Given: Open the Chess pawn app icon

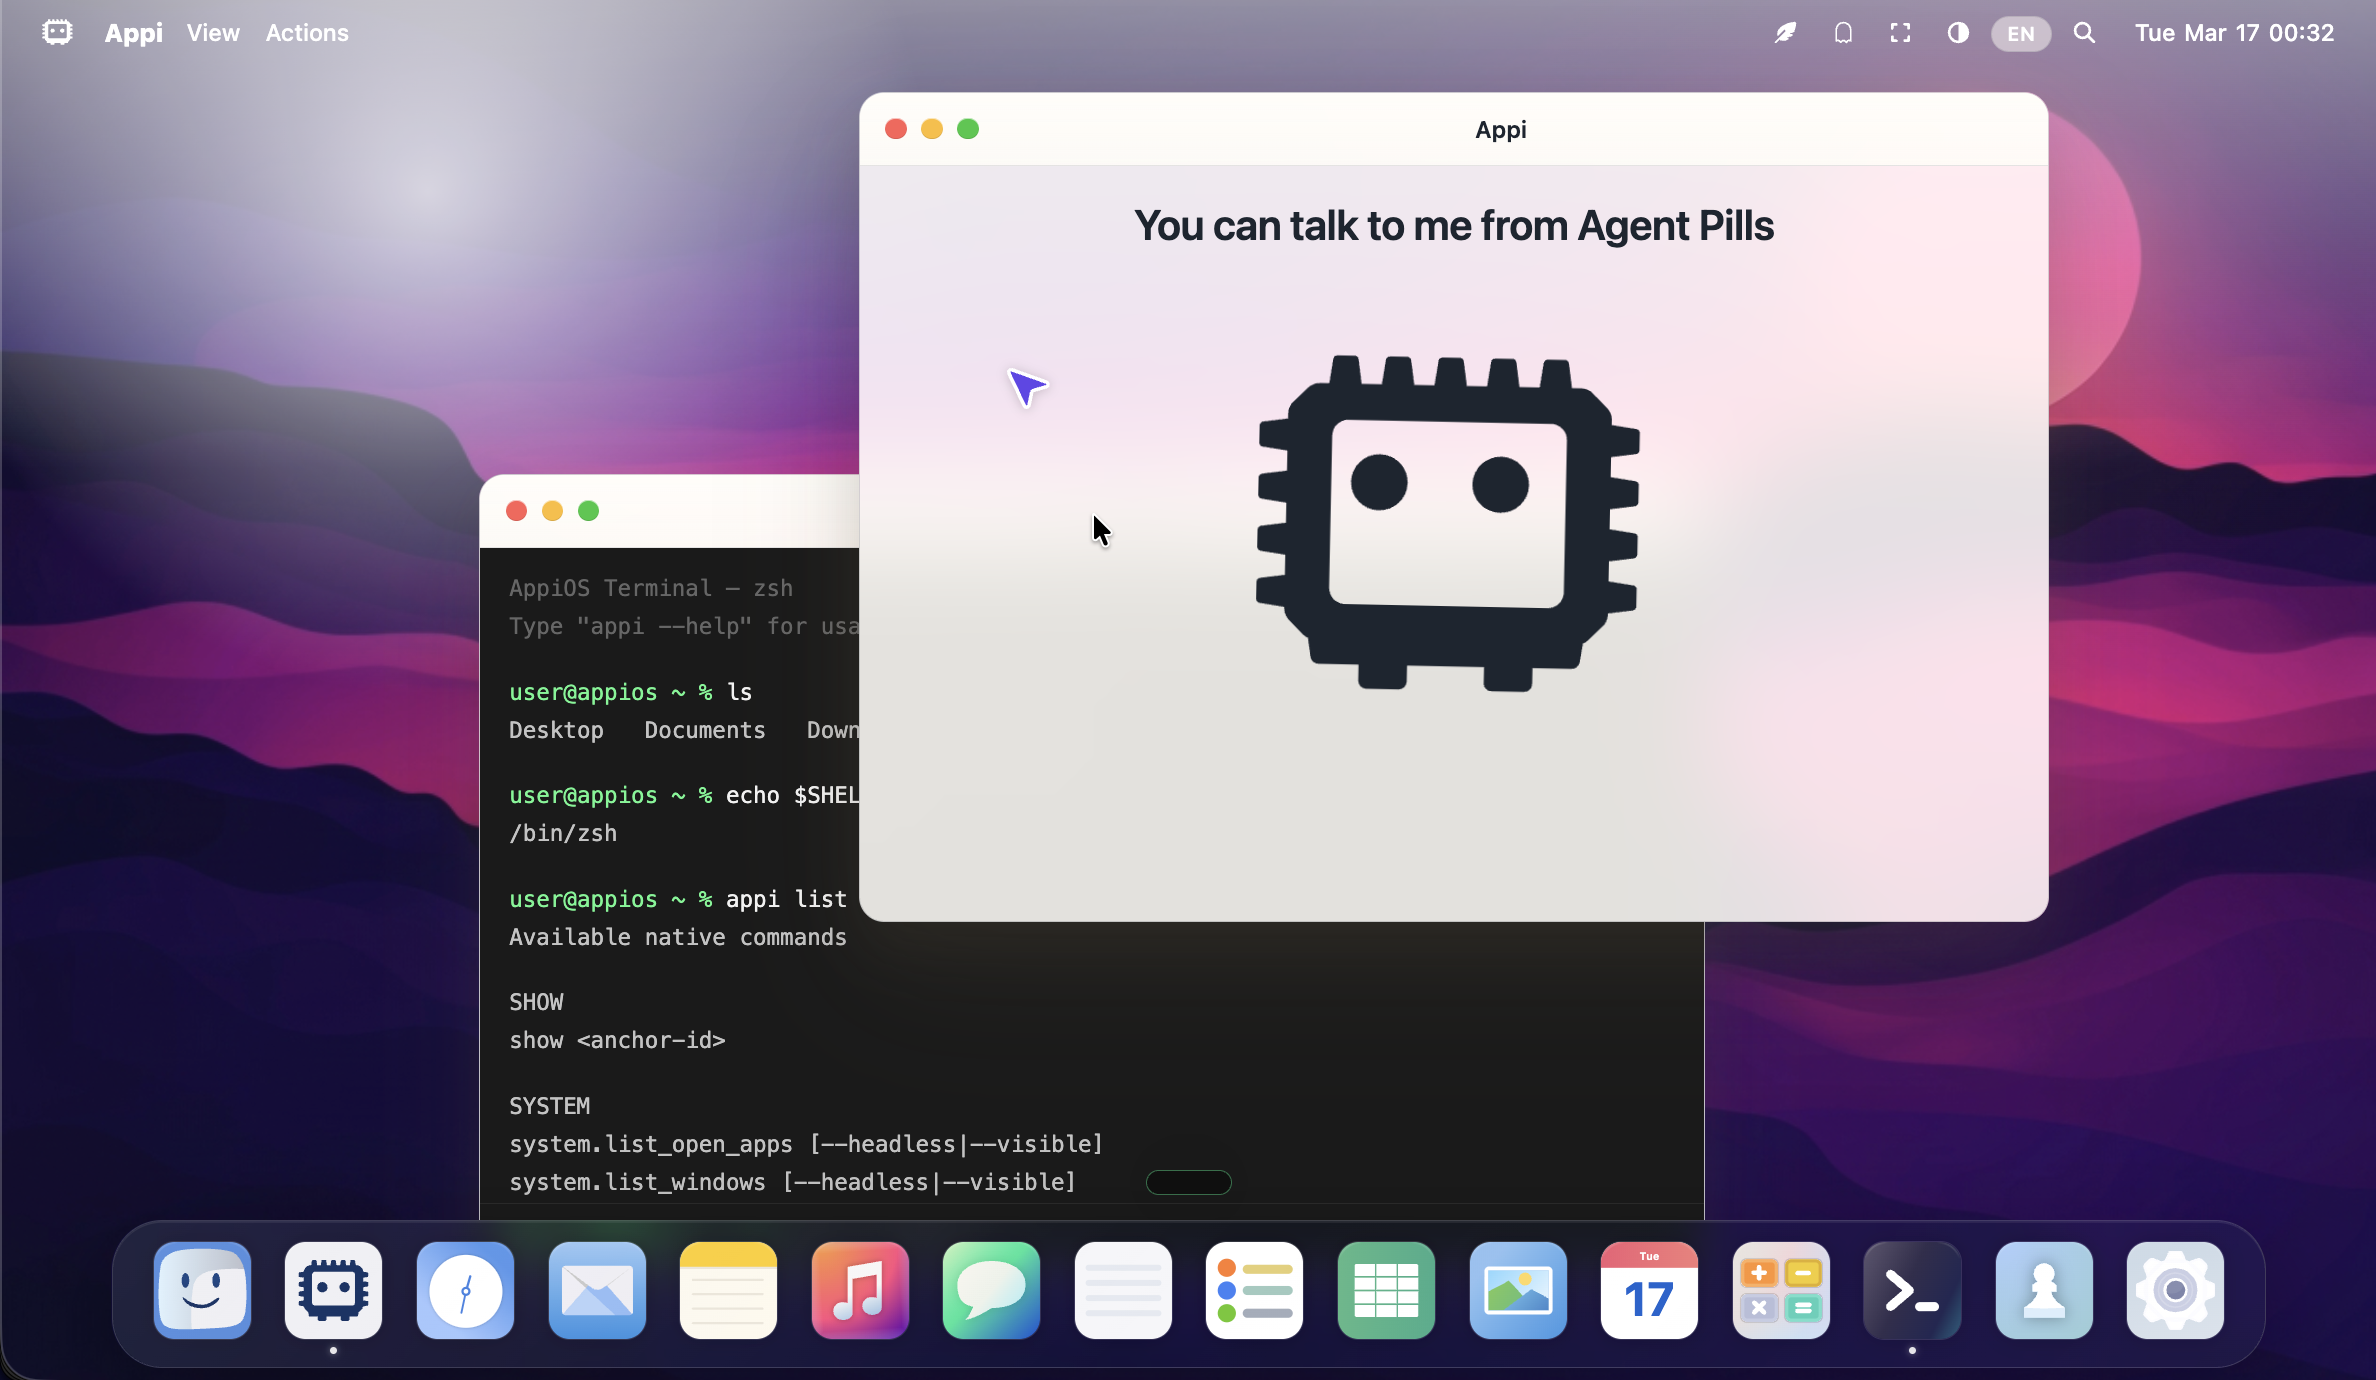Looking at the screenshot, I should click(2044, 1290).
